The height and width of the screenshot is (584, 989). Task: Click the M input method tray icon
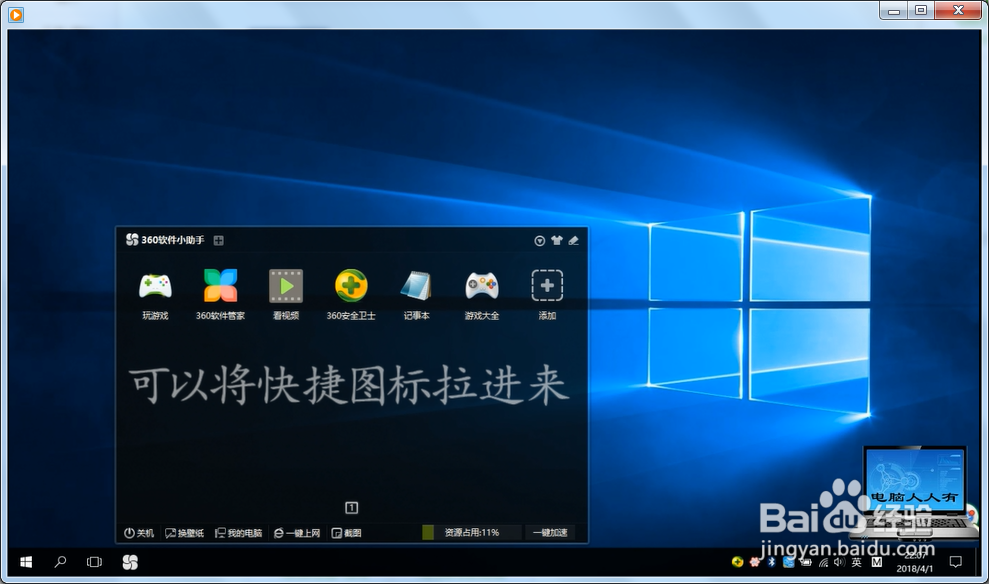(877, 562)
